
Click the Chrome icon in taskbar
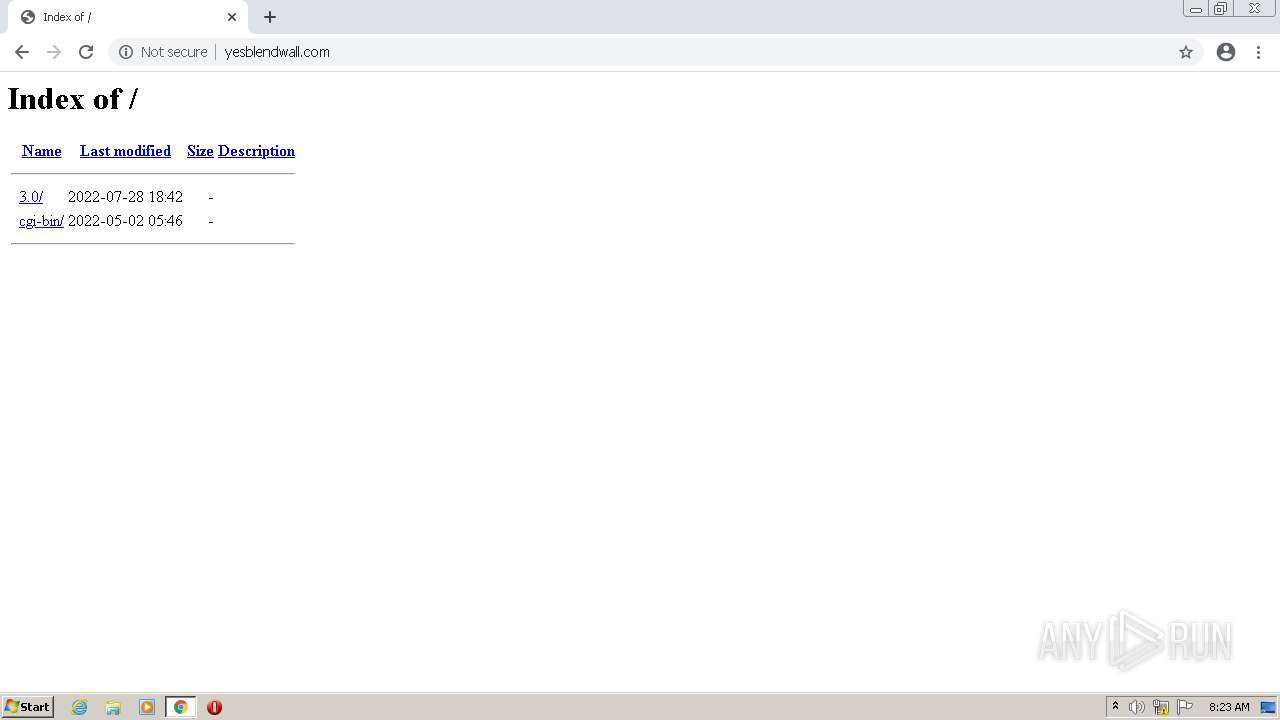[x=180, y=707]
